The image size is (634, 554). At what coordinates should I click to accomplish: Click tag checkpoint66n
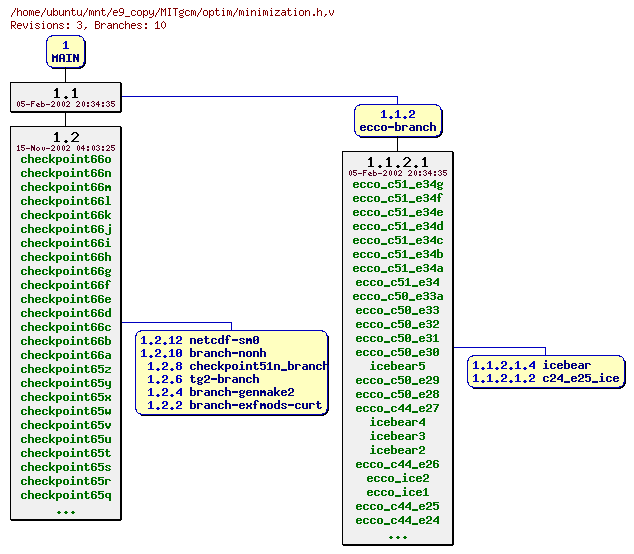66,173
